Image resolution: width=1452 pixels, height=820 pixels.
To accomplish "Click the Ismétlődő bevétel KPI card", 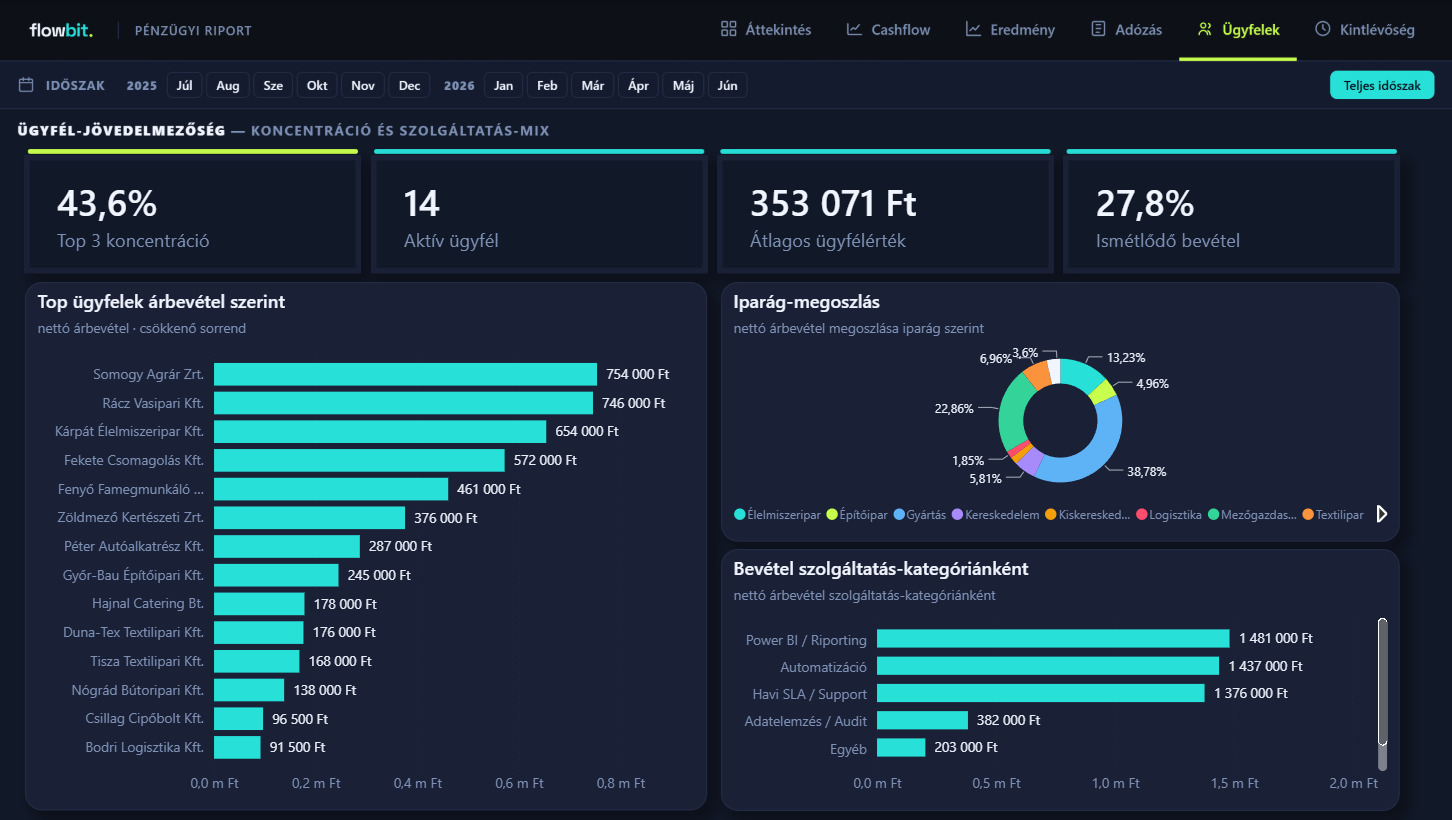I will pos(1231,211).
